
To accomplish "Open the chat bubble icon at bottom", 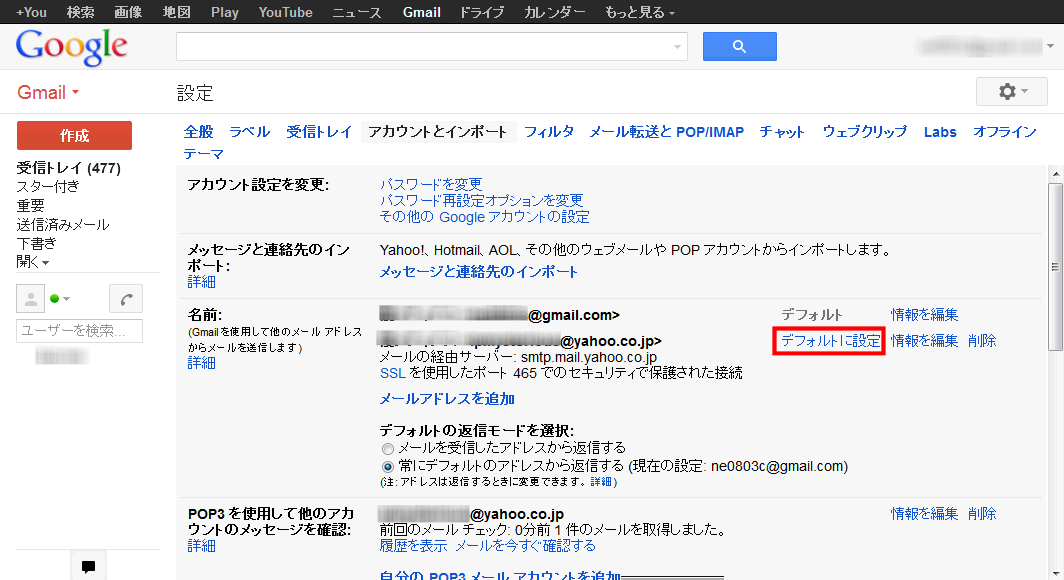I will click(88, 566).
